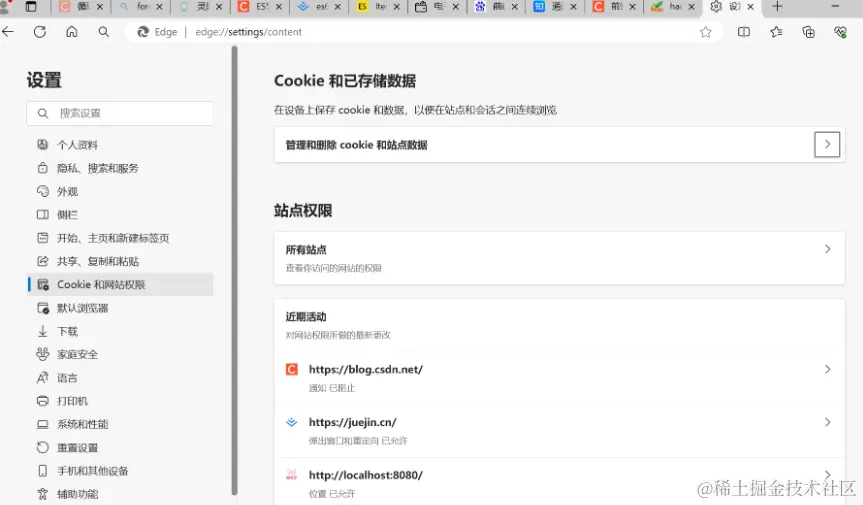
Task: Open the tab actions menu icon
Action: pyautogui.click(x=31, y=7)
